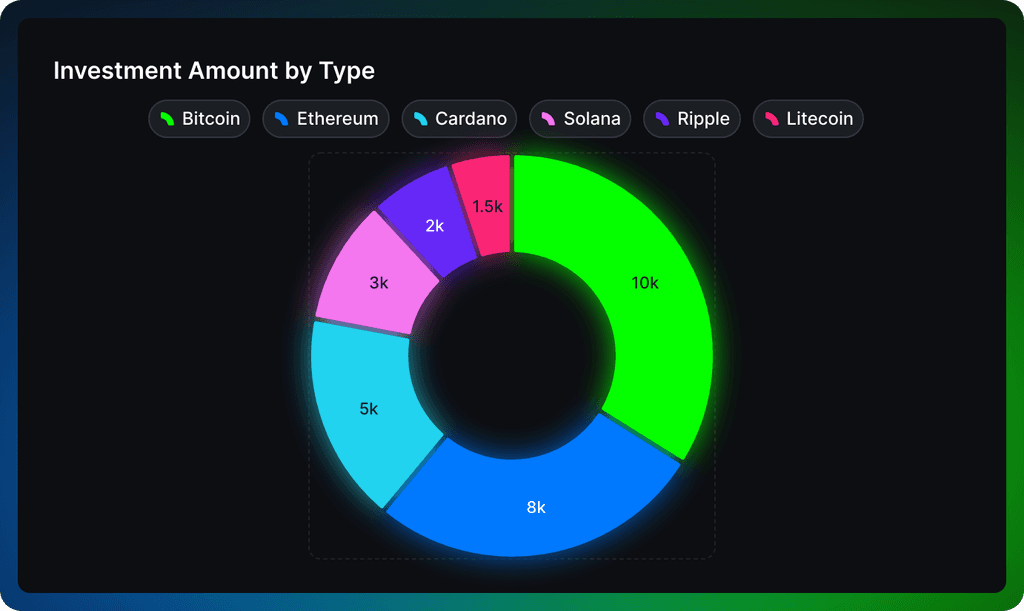The image size is (1024, 611).
Task: Click the Investment Amount by Type title
Action: pyautogui.click(x=214, y=70)
